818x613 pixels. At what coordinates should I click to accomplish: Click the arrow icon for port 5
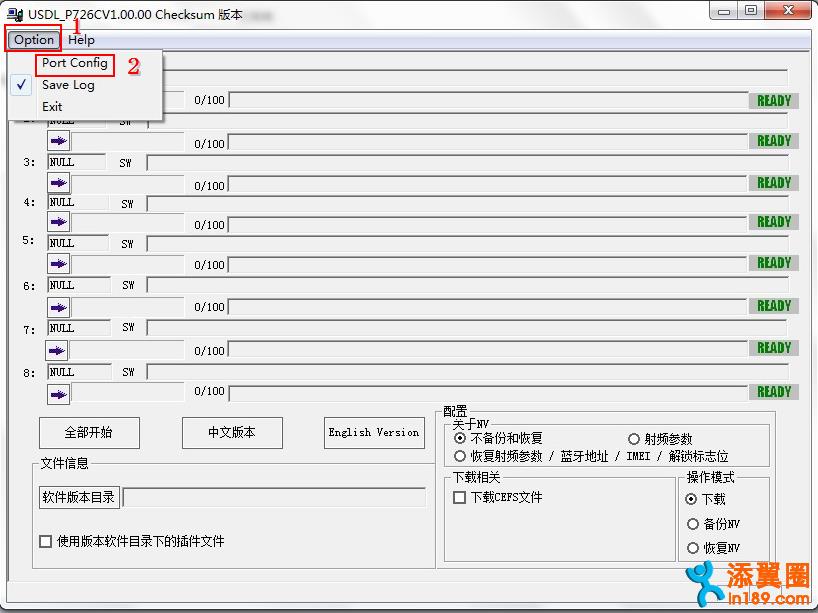pos(59,264)
